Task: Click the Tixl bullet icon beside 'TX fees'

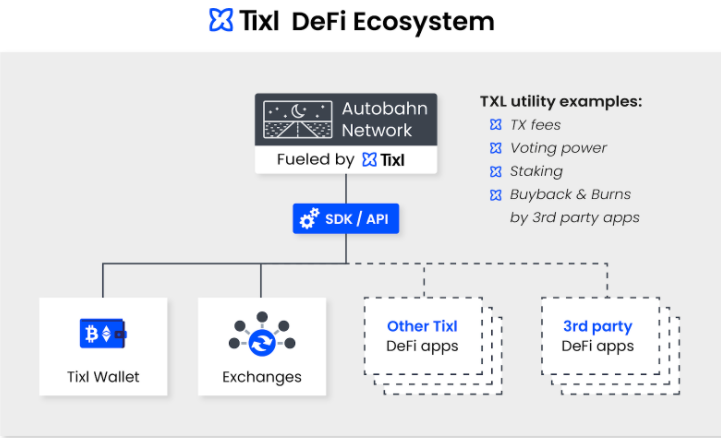Action: click(x=496, y=125)
